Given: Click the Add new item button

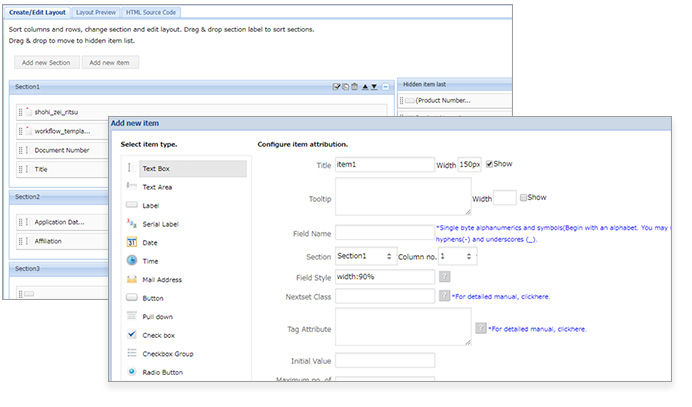Looking at the screenshot, I should (x=109, y=63).
